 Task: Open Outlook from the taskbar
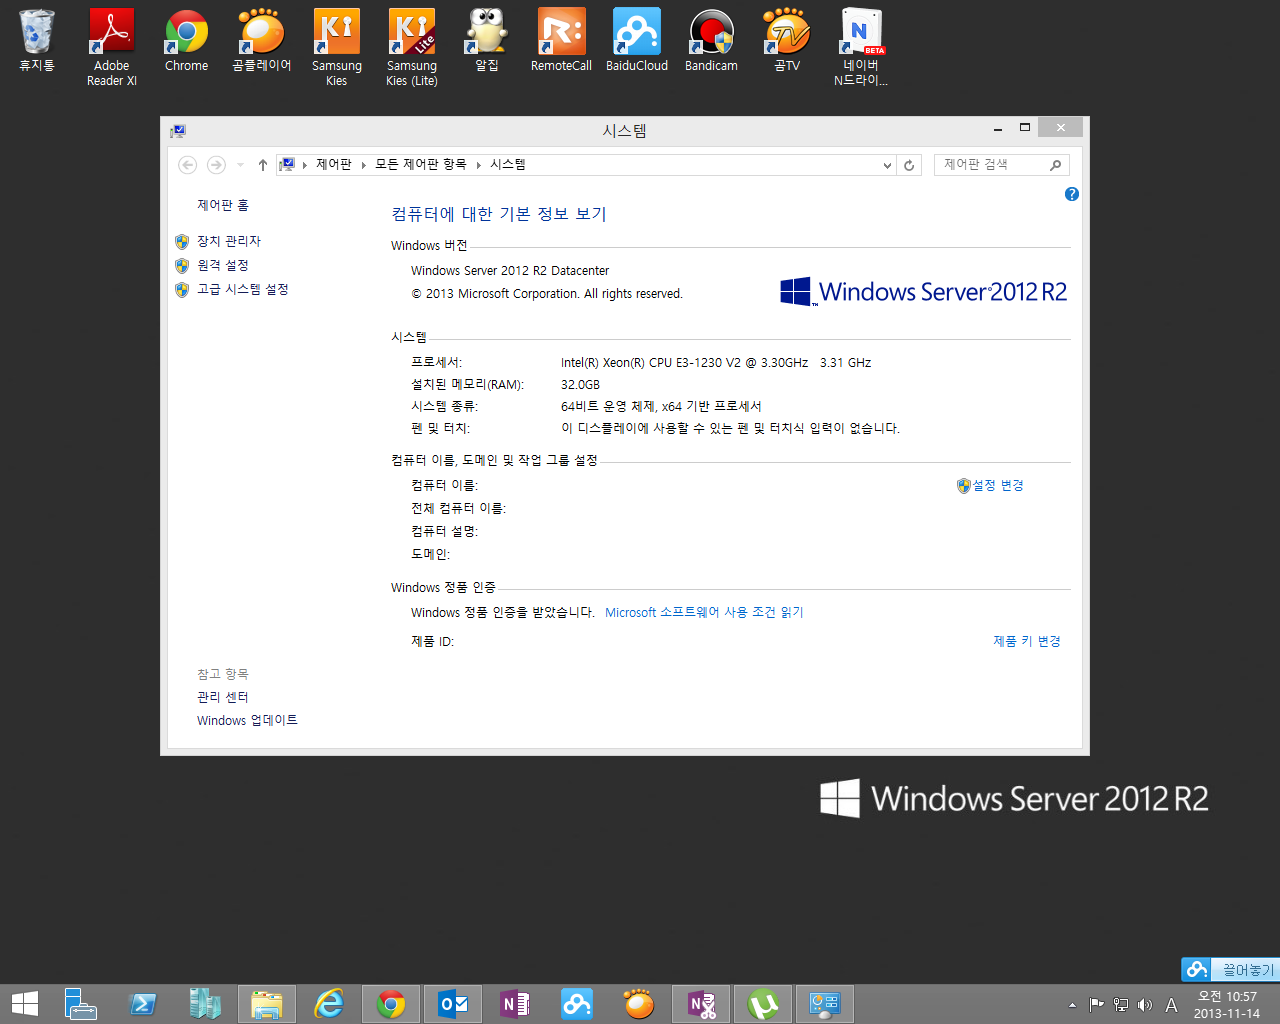453,1004
